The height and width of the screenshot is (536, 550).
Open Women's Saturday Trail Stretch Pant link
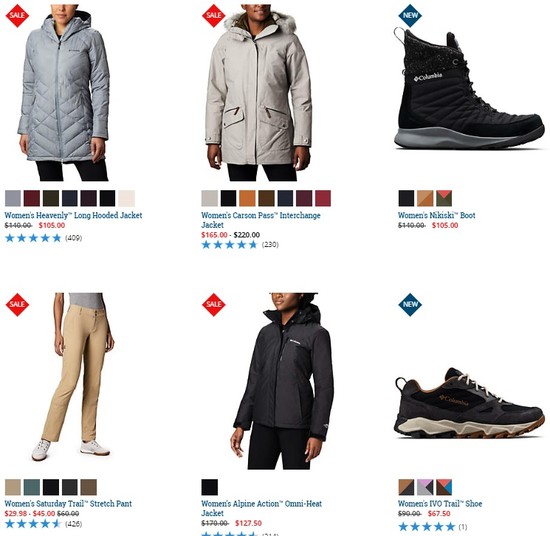pyautogui.click(x=68, y=503)
